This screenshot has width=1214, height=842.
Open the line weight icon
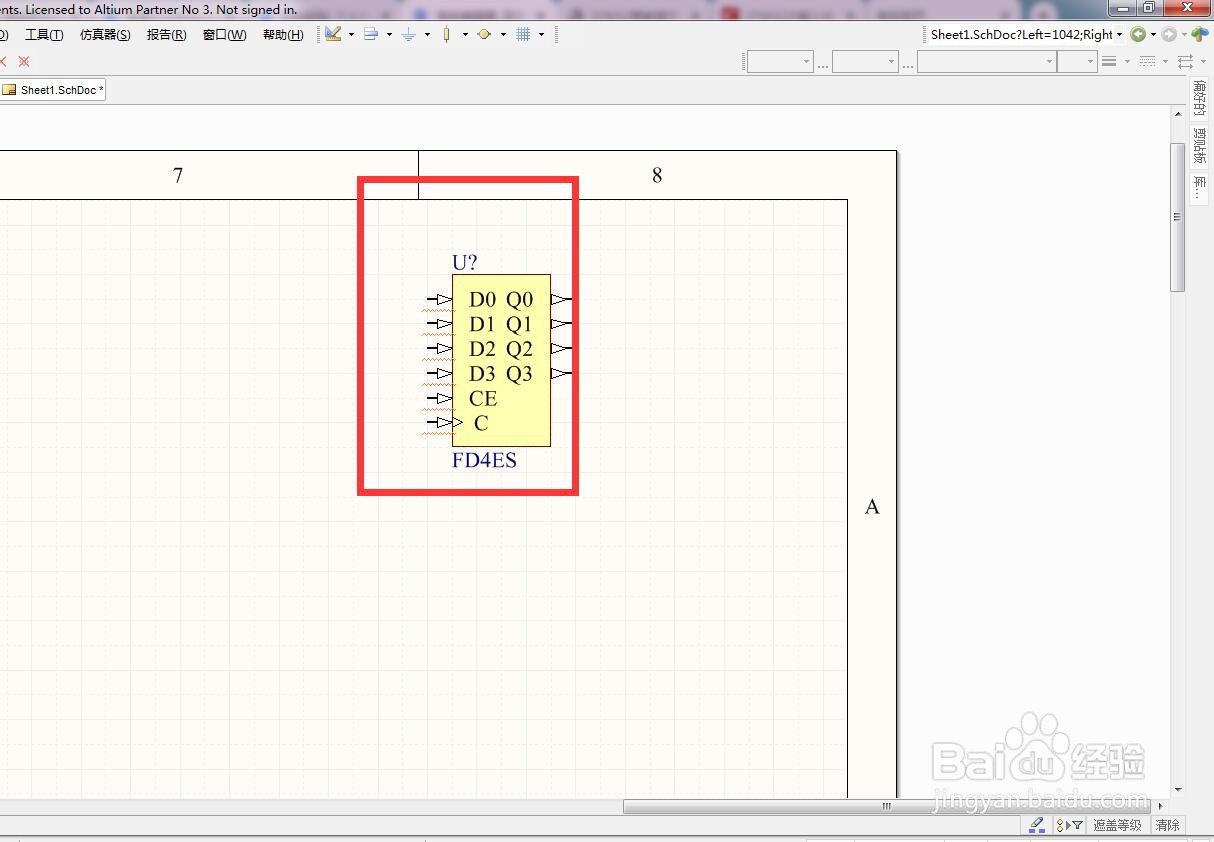click(1109, 61)
